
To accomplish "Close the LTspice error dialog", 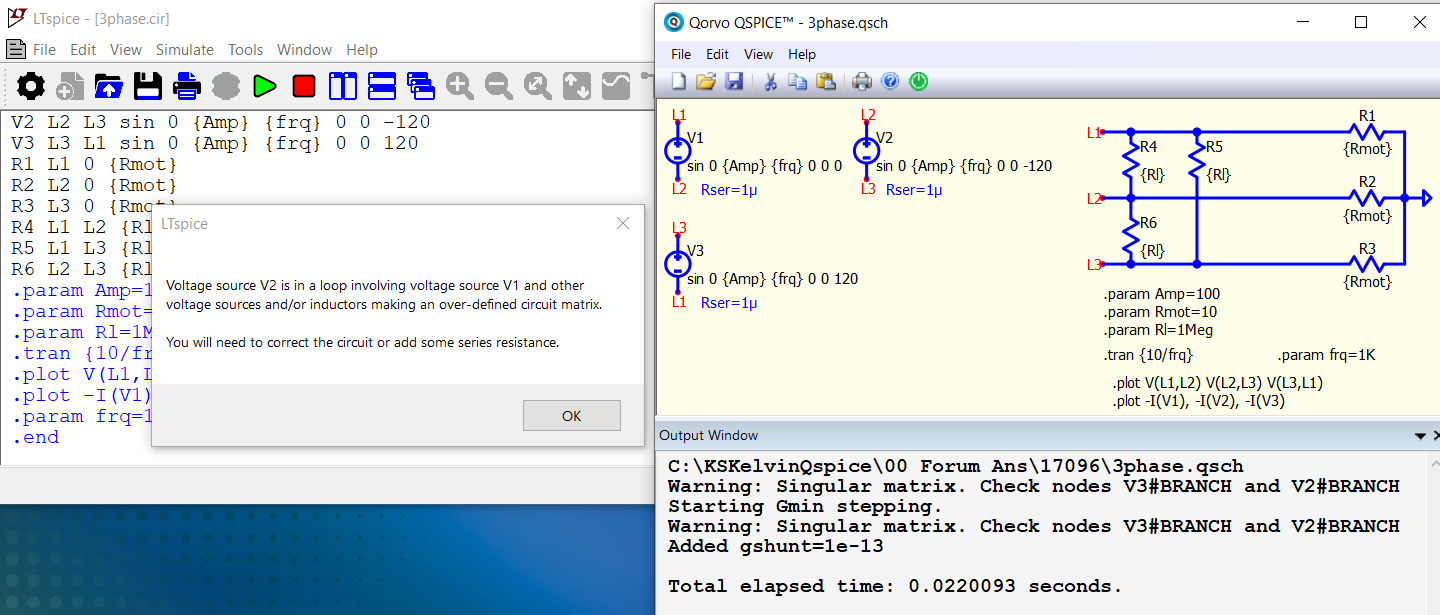I will tap(623, 224).
